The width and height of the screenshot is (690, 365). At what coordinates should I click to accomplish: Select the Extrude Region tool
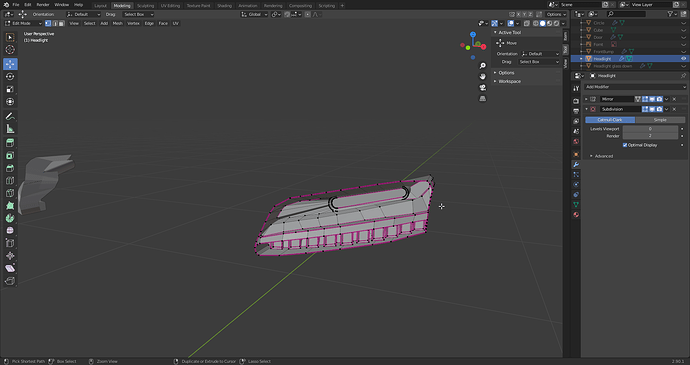tap(10, 143)
